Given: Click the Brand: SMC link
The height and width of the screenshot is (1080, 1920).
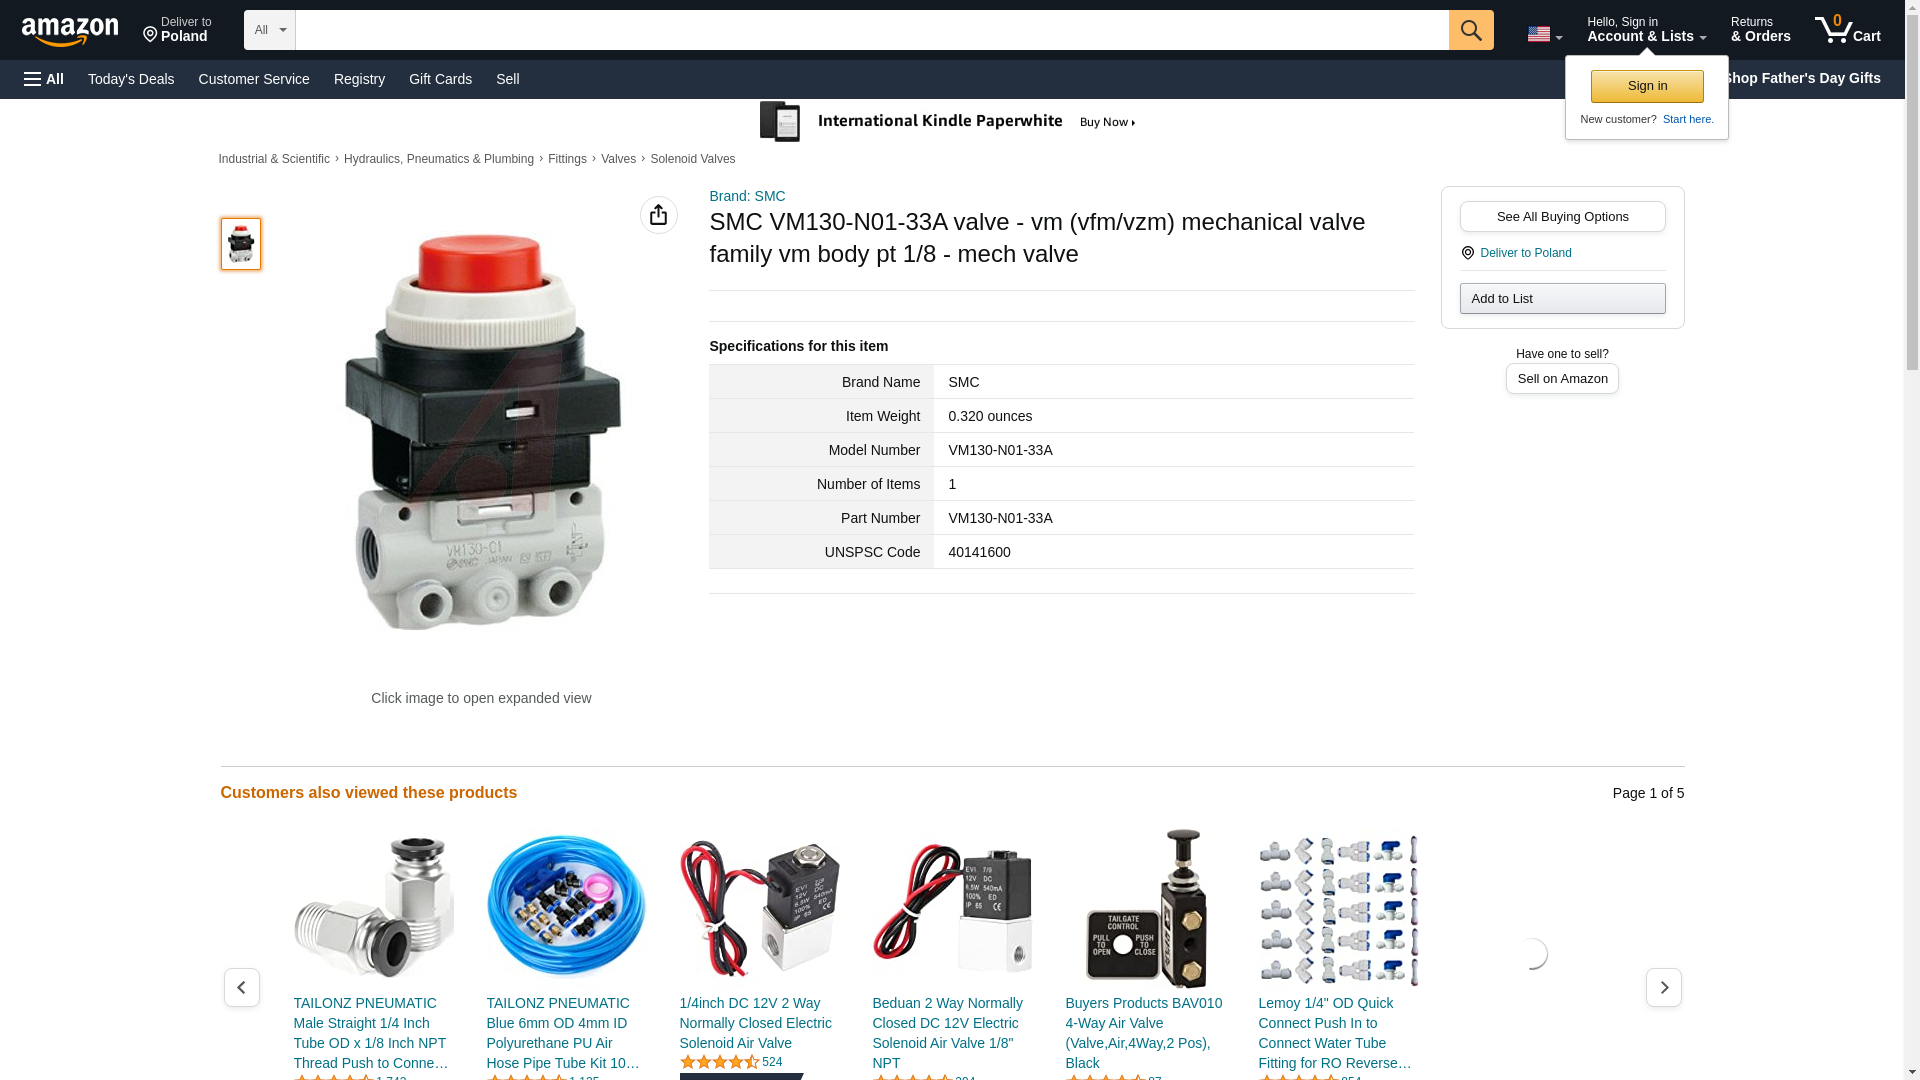Looking at the screenshot, I should coord(747,196).
